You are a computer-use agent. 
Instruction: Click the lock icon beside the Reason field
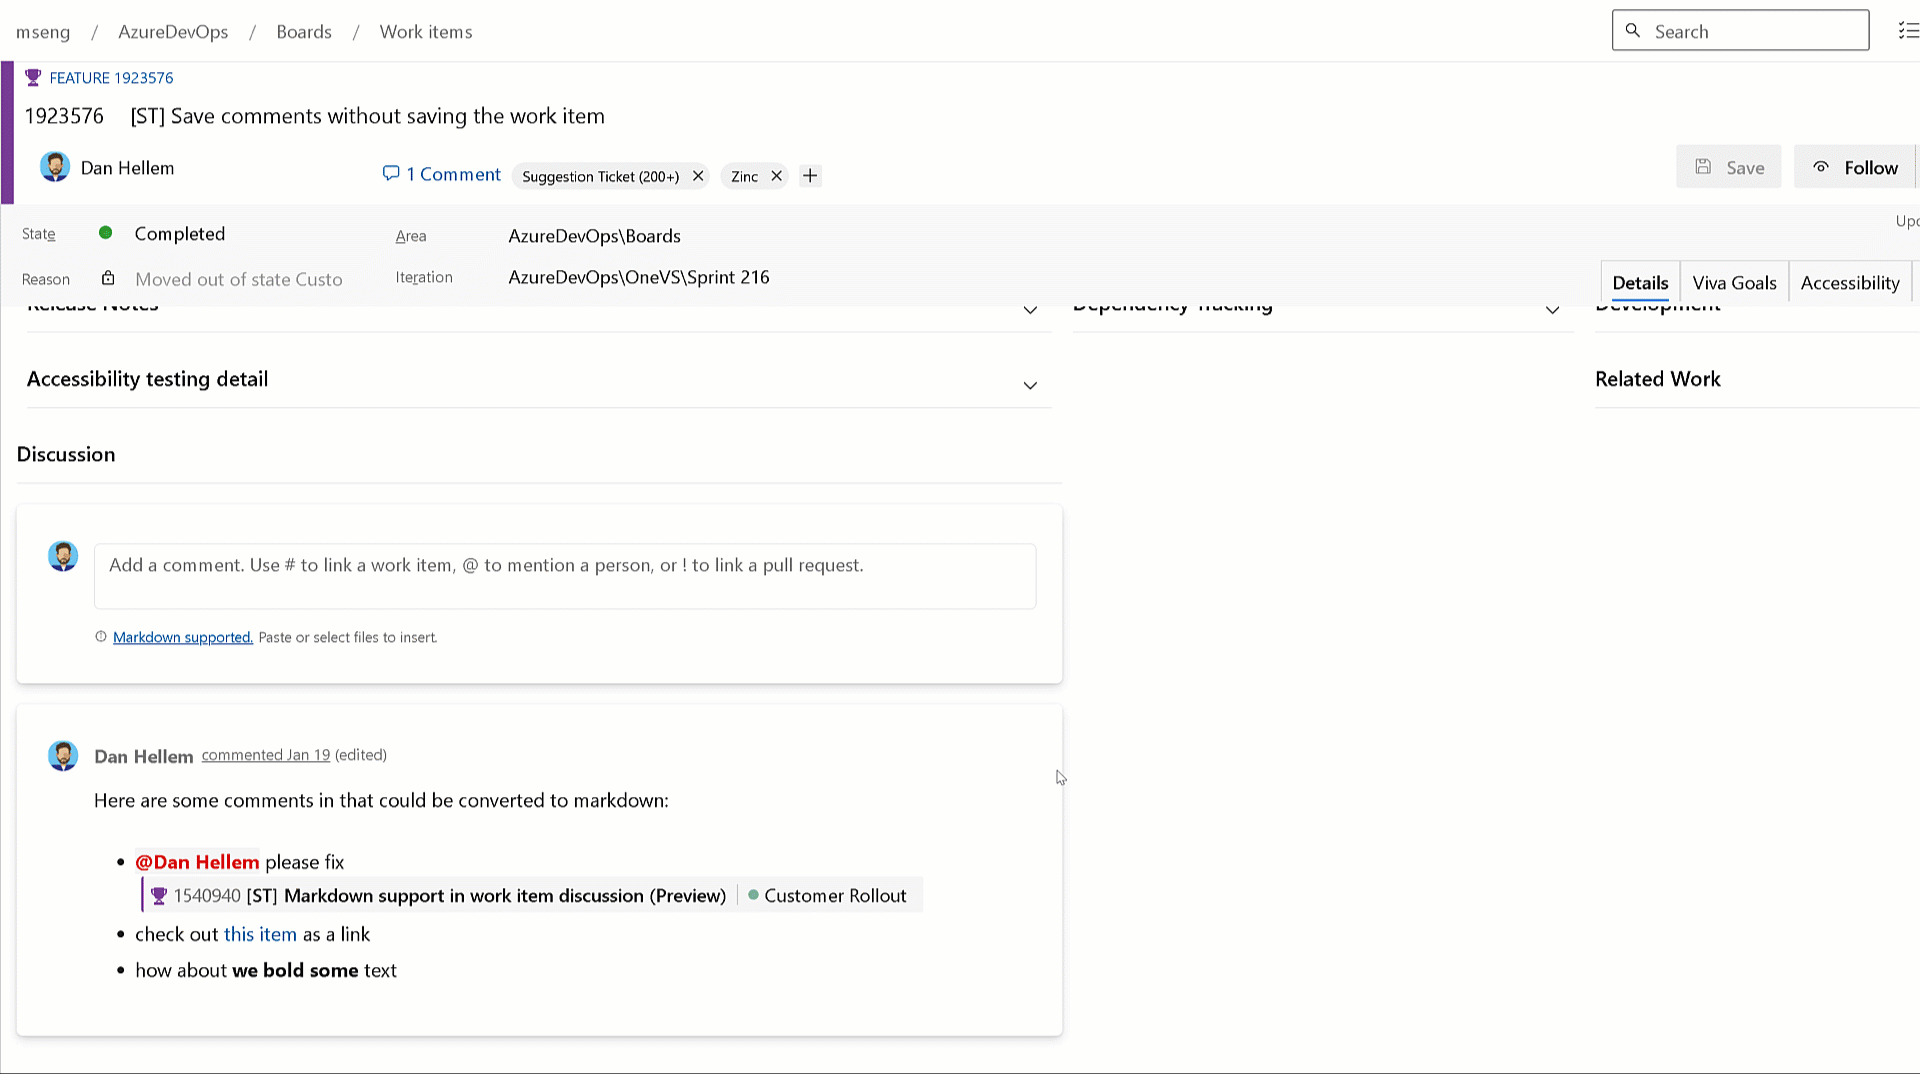click(108, 278)
